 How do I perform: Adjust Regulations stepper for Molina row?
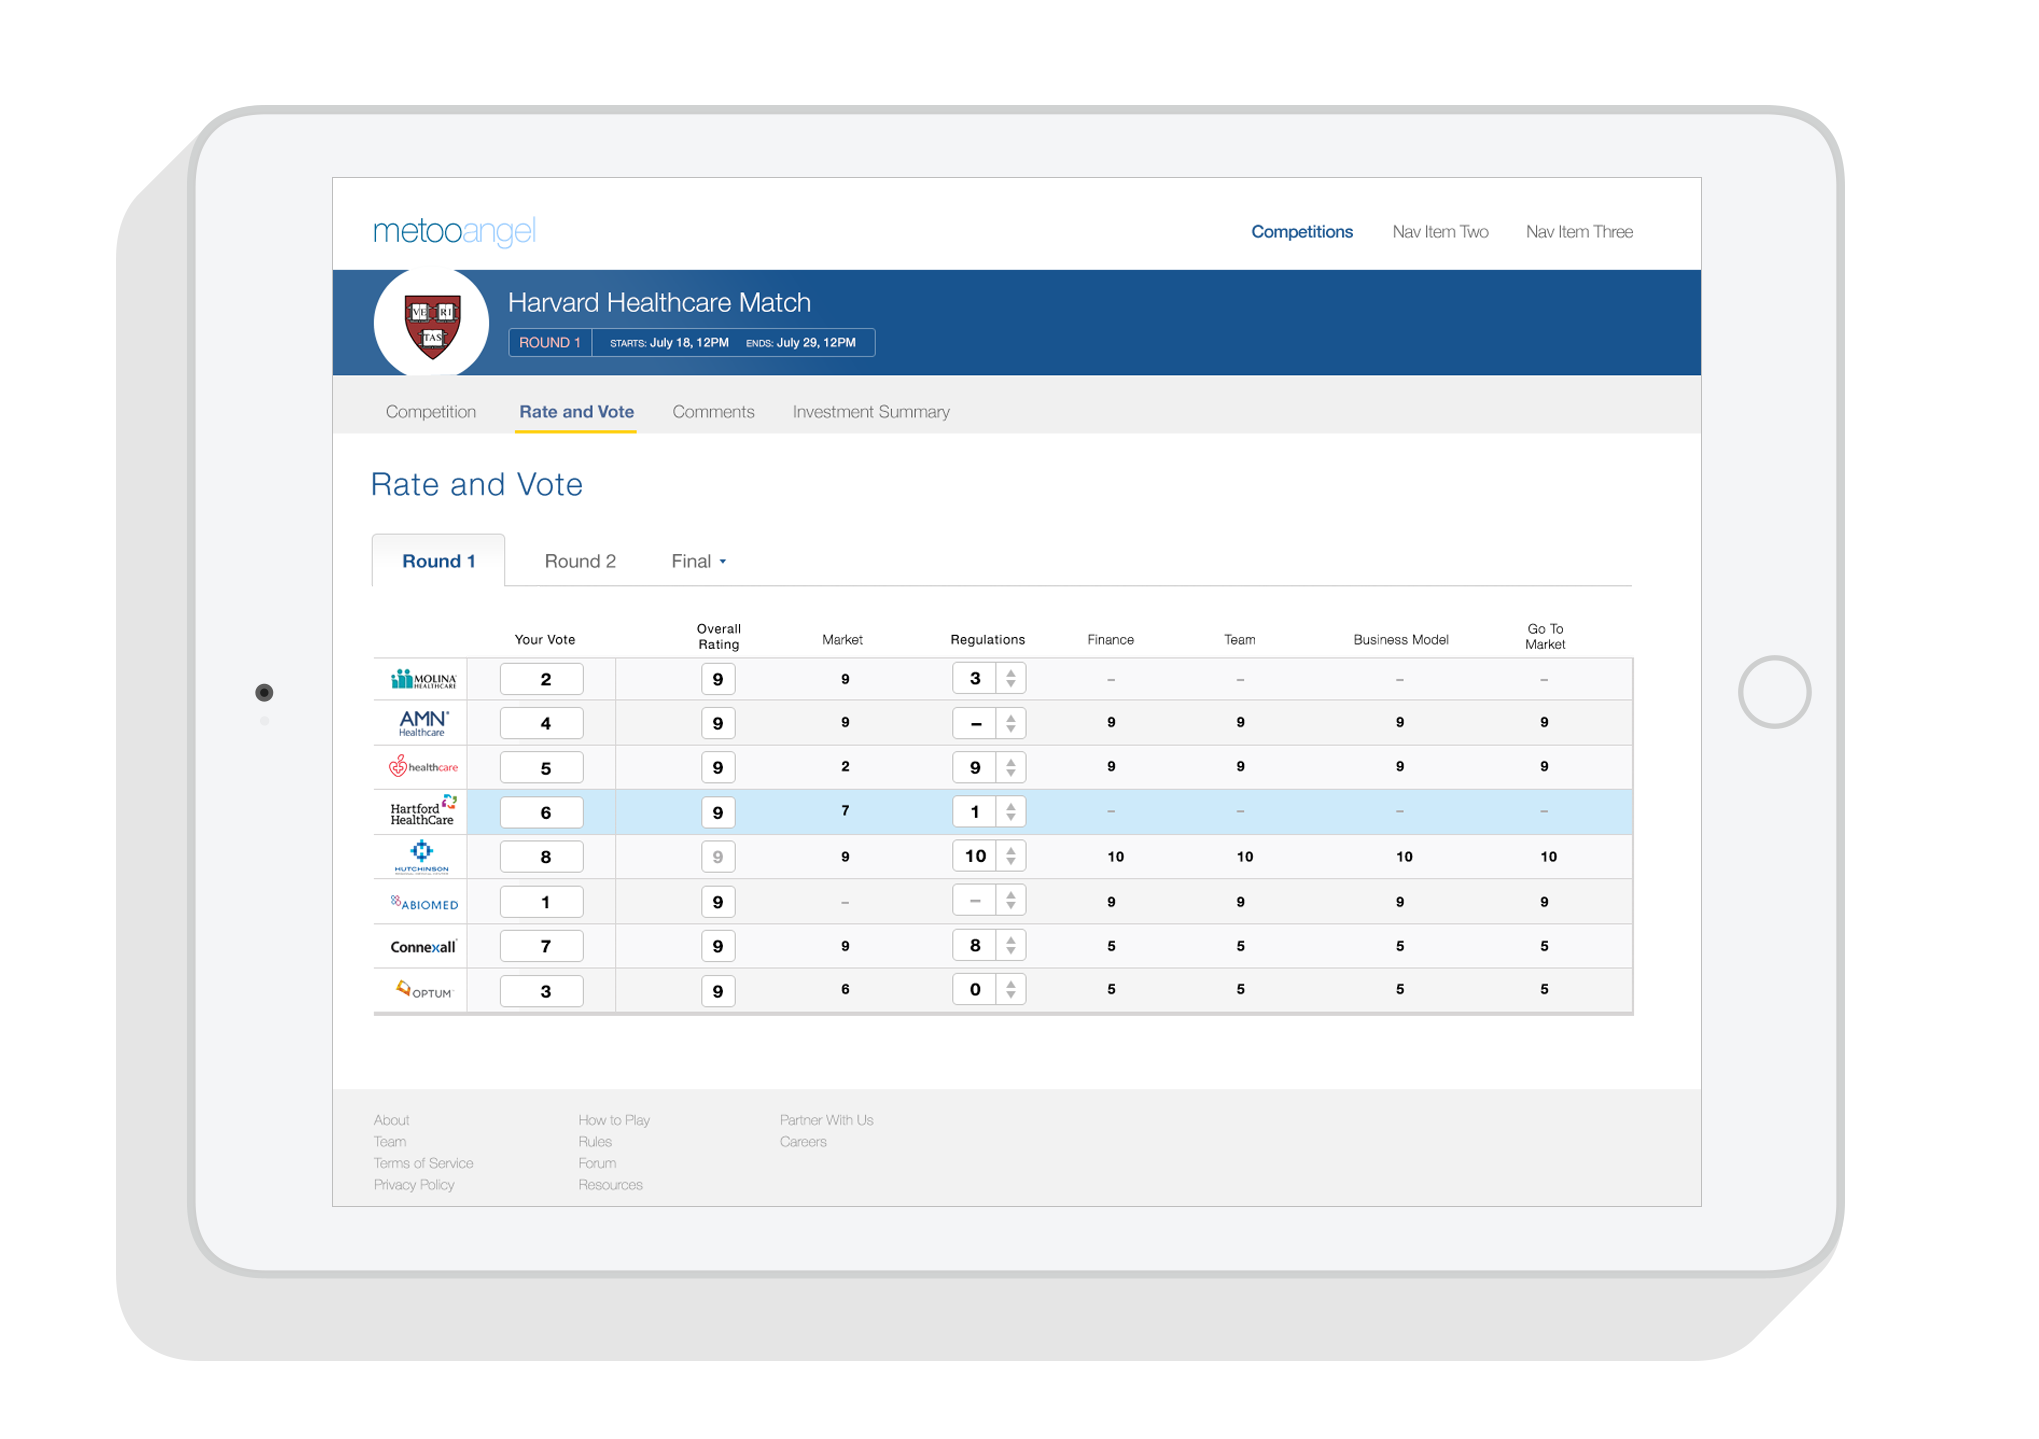(x=1011, y=679)
